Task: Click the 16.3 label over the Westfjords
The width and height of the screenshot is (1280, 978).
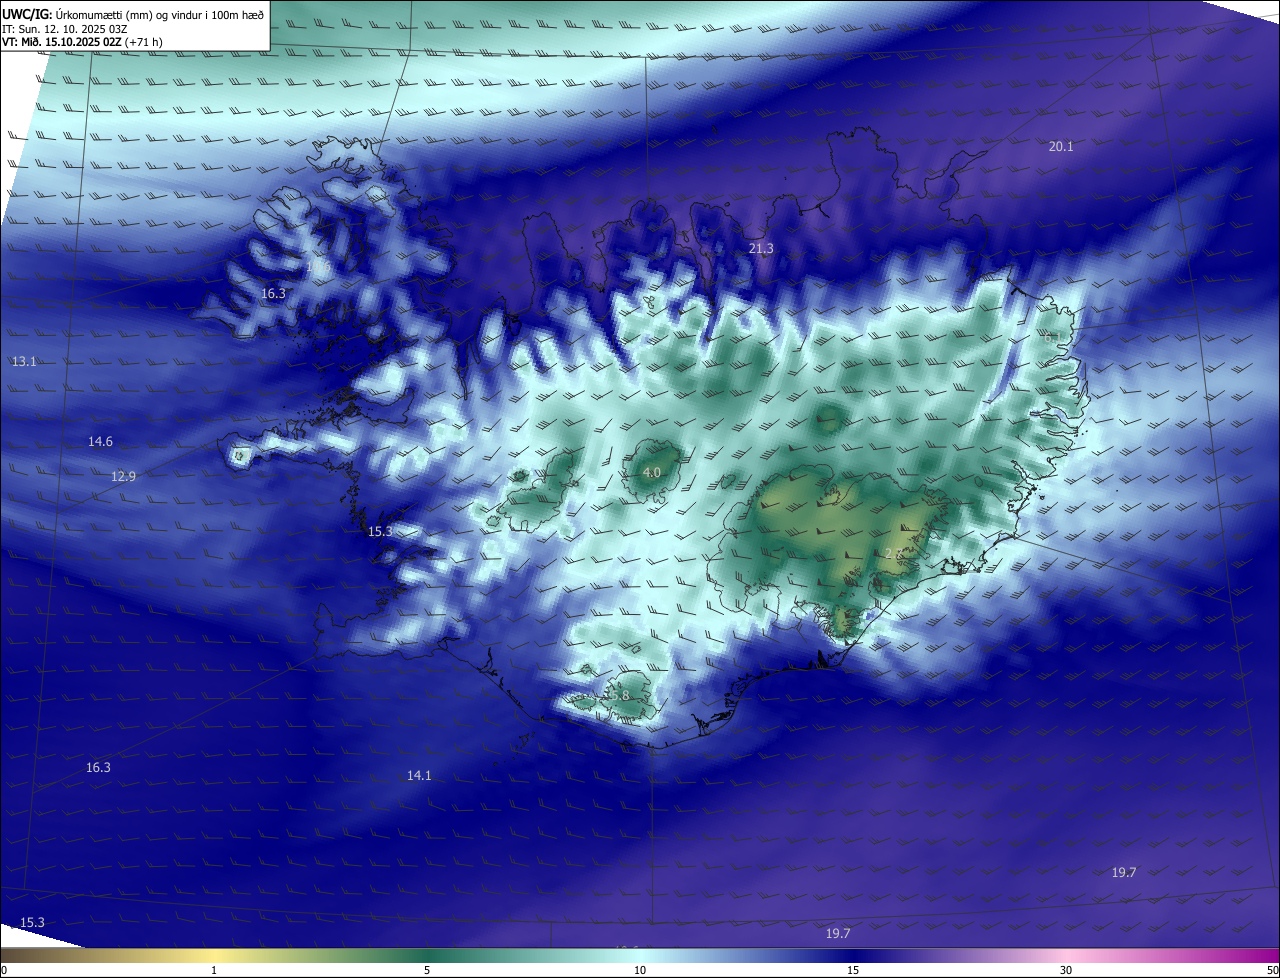Action: click(273, 294)
